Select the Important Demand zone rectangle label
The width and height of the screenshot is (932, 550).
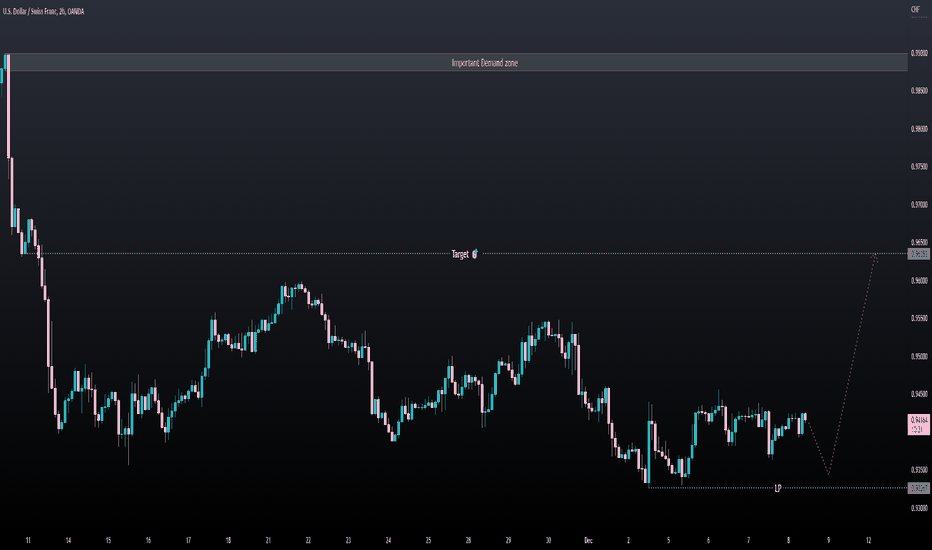click(484, 62)
